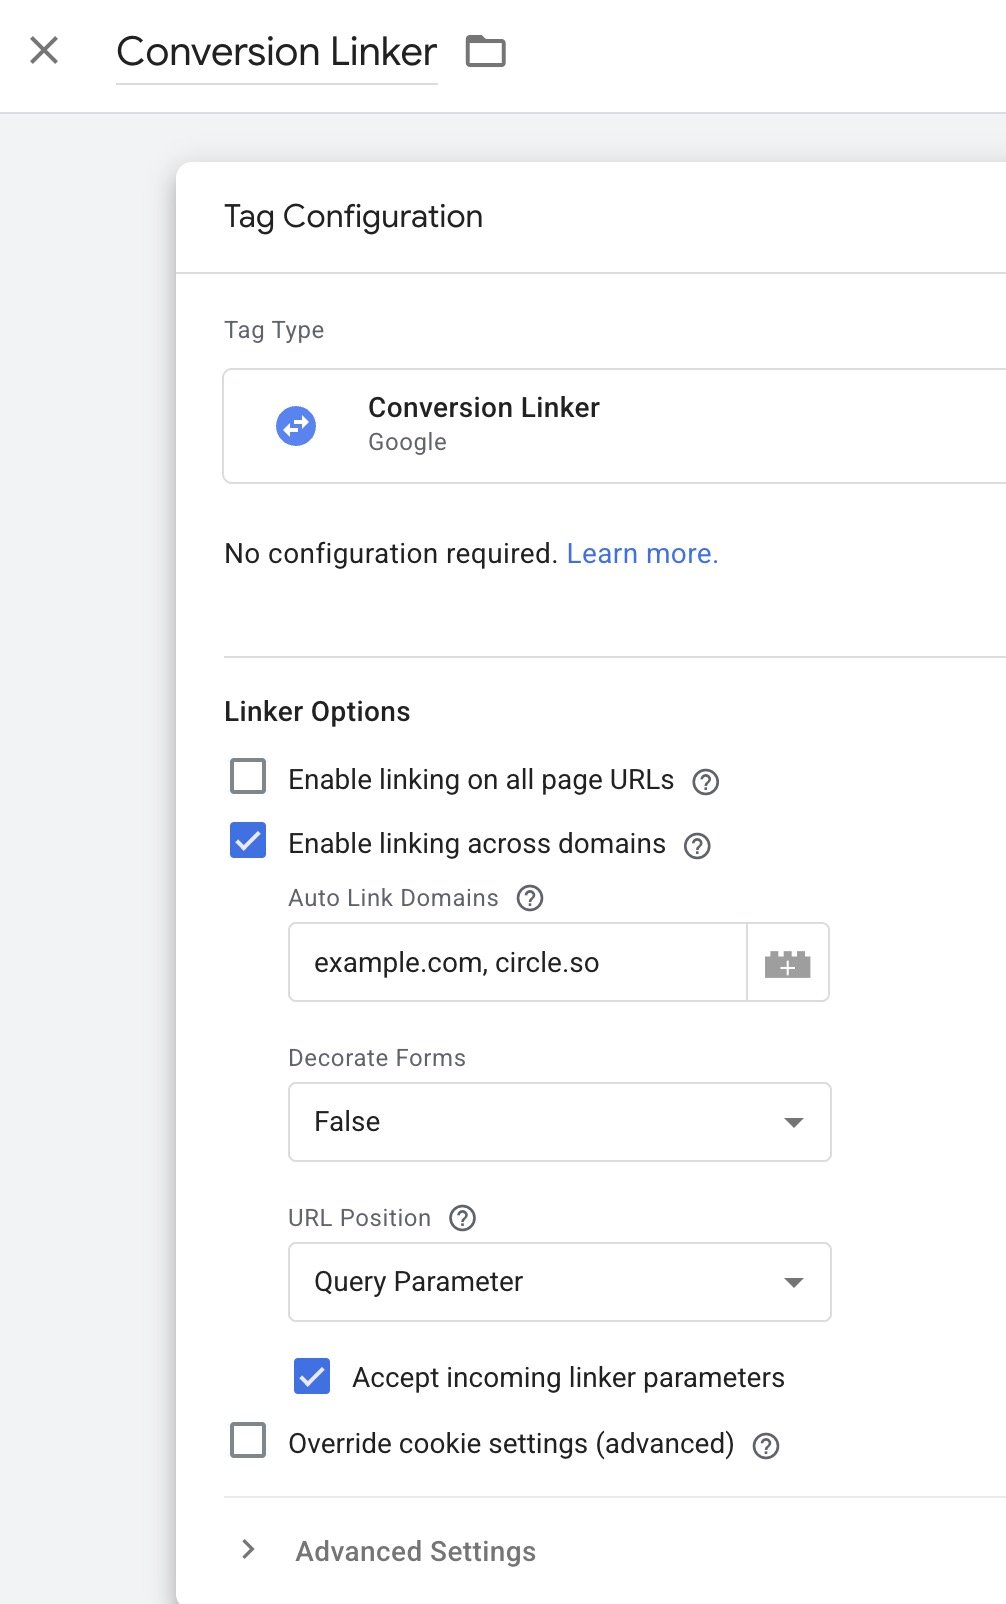Uncheck Enable linking across domains

click(248, 840)
